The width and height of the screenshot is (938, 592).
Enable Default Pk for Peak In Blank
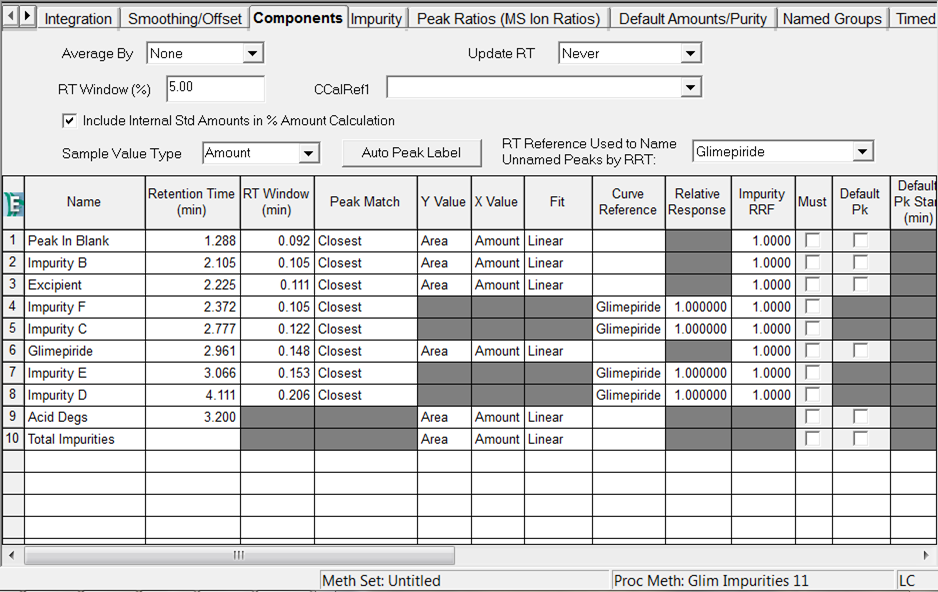point(860,240)
